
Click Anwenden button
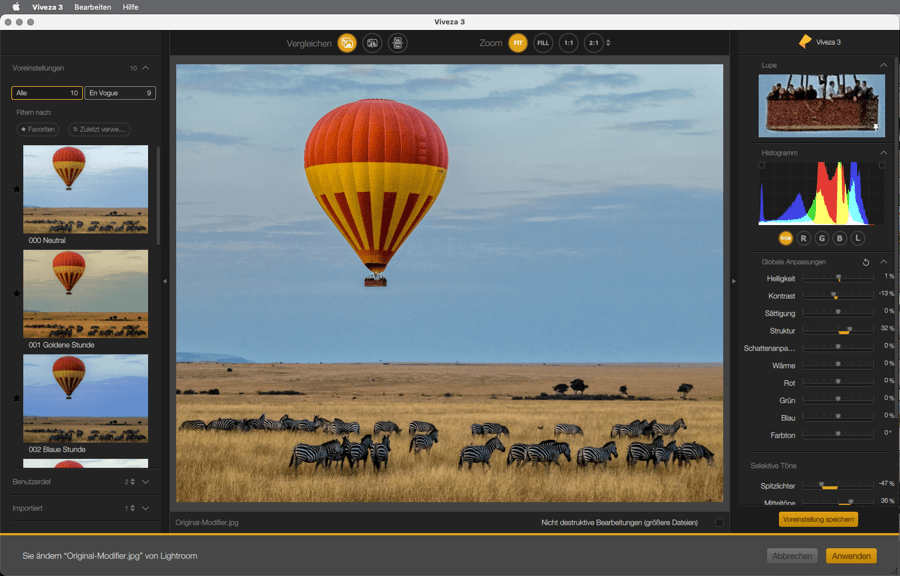click(851, 556)
